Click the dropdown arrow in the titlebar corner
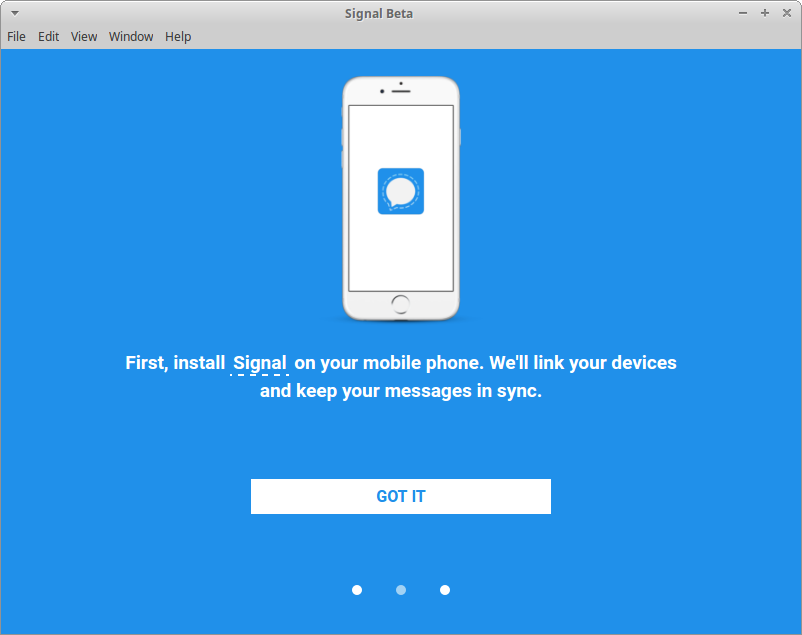 (x=13, y=13)
